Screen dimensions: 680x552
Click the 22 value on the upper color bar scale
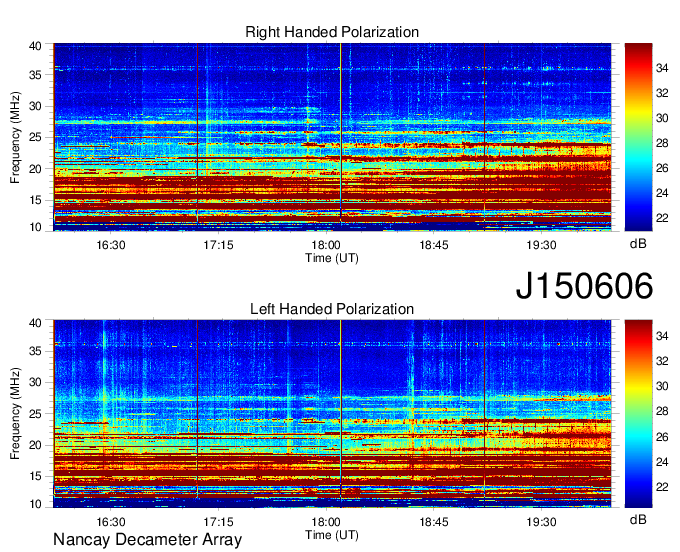pyautogui.click(x=662, y=218)
